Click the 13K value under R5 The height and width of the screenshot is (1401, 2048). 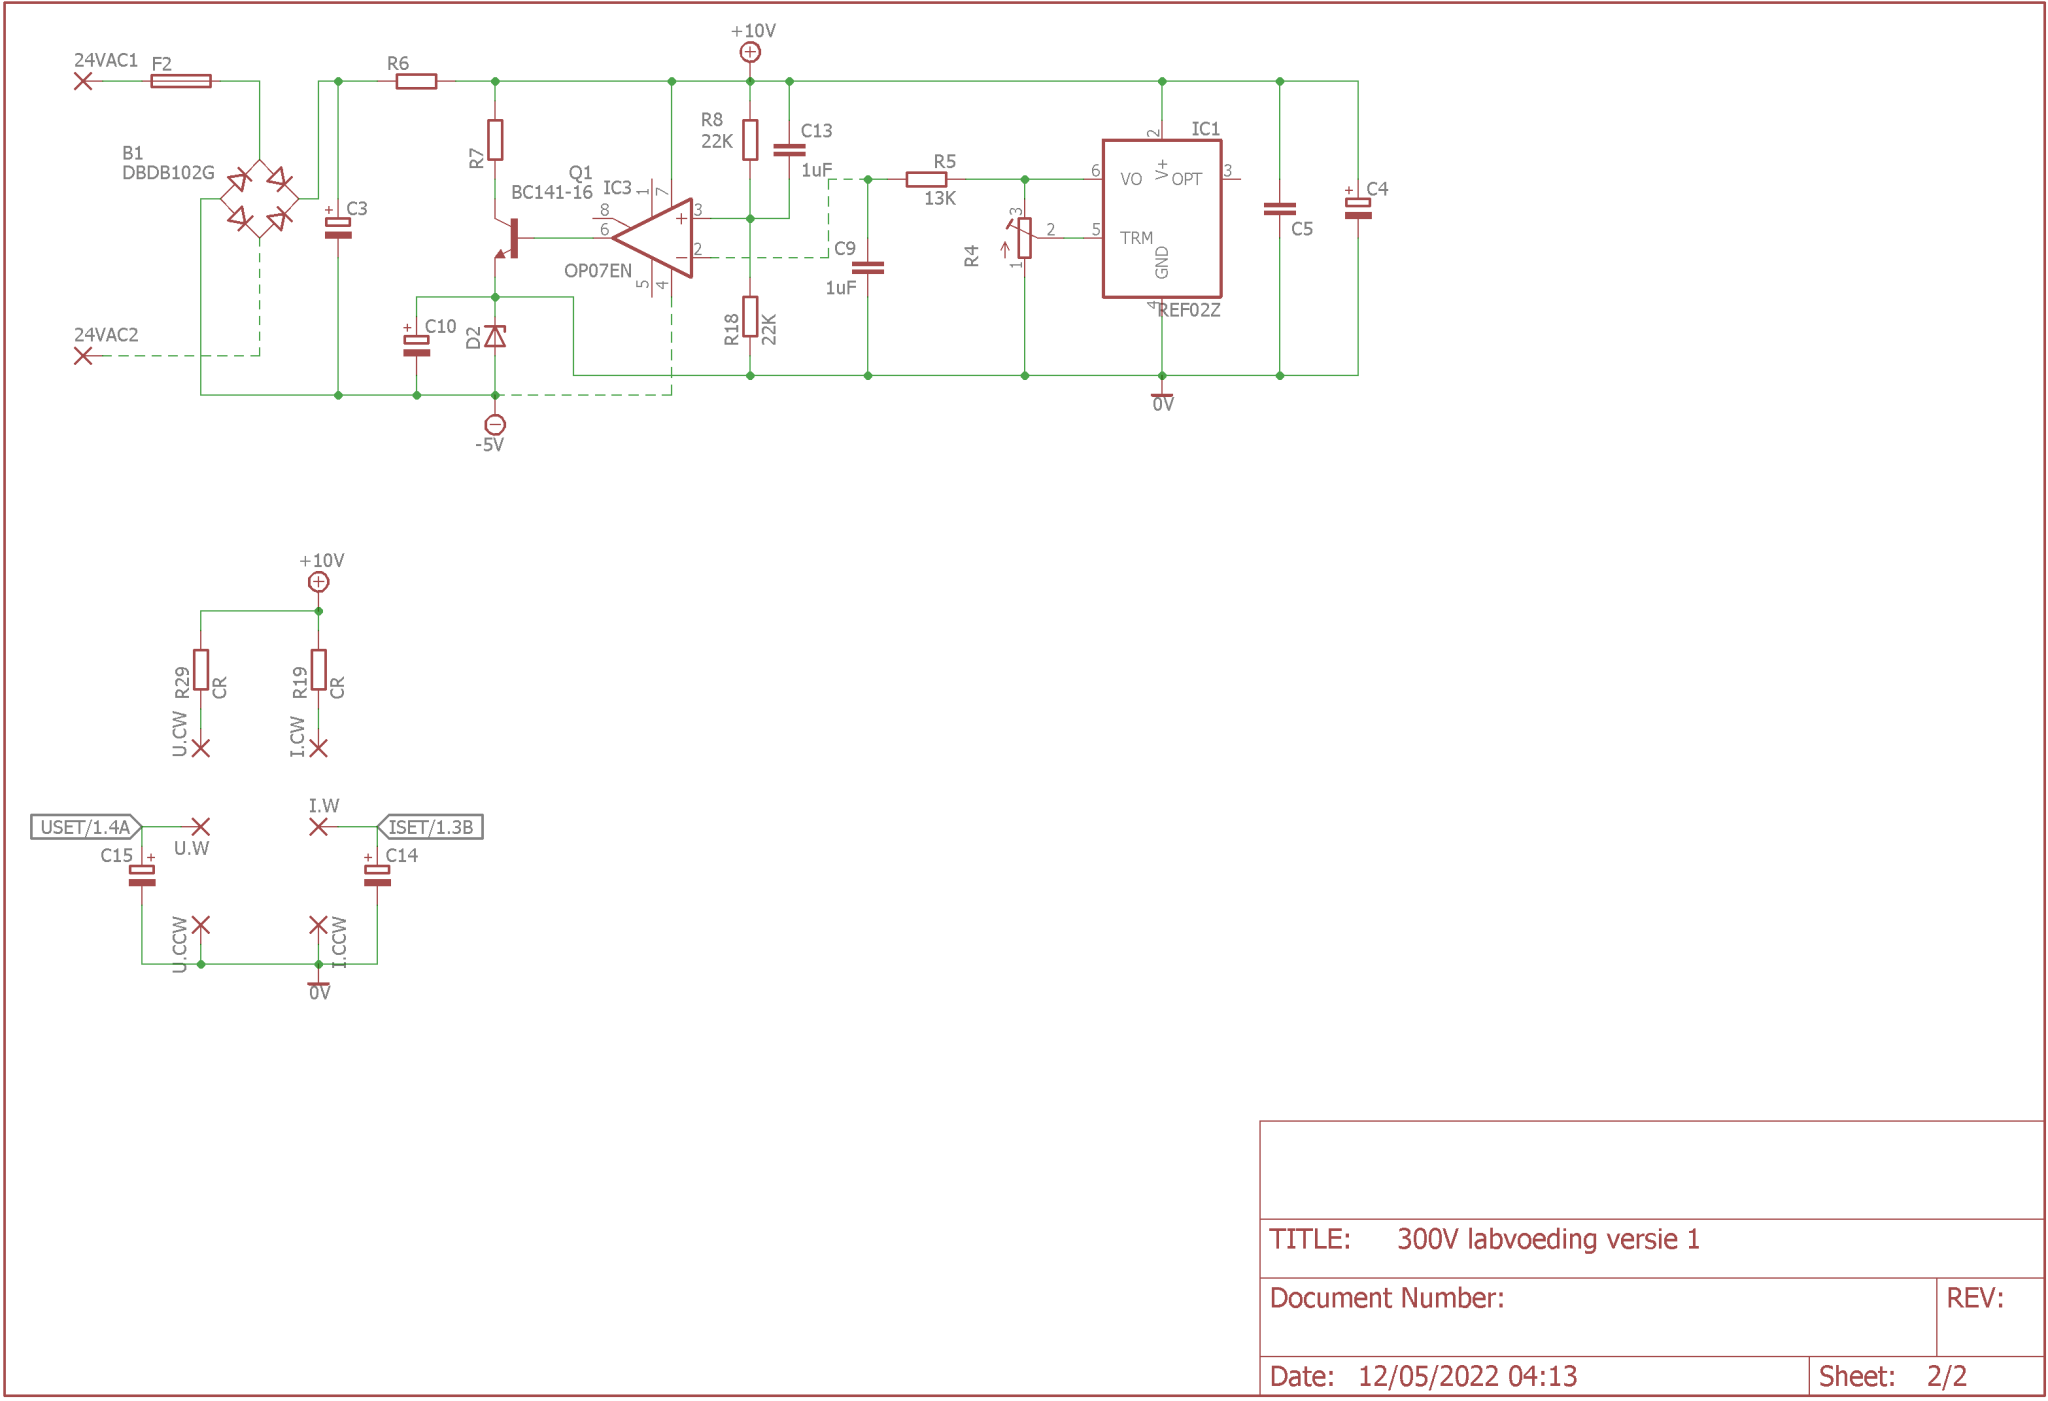(940, 198)
